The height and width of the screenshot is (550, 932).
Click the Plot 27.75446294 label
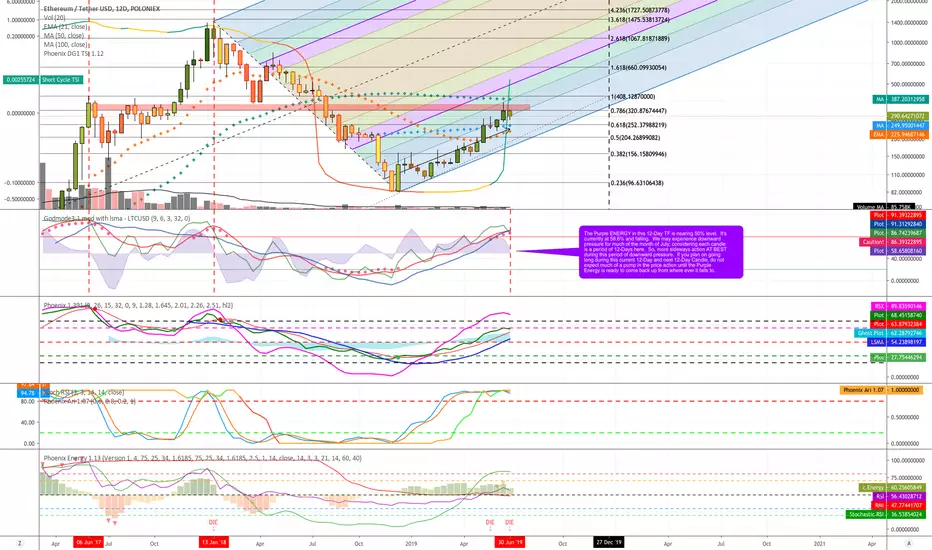click(899, 358)
